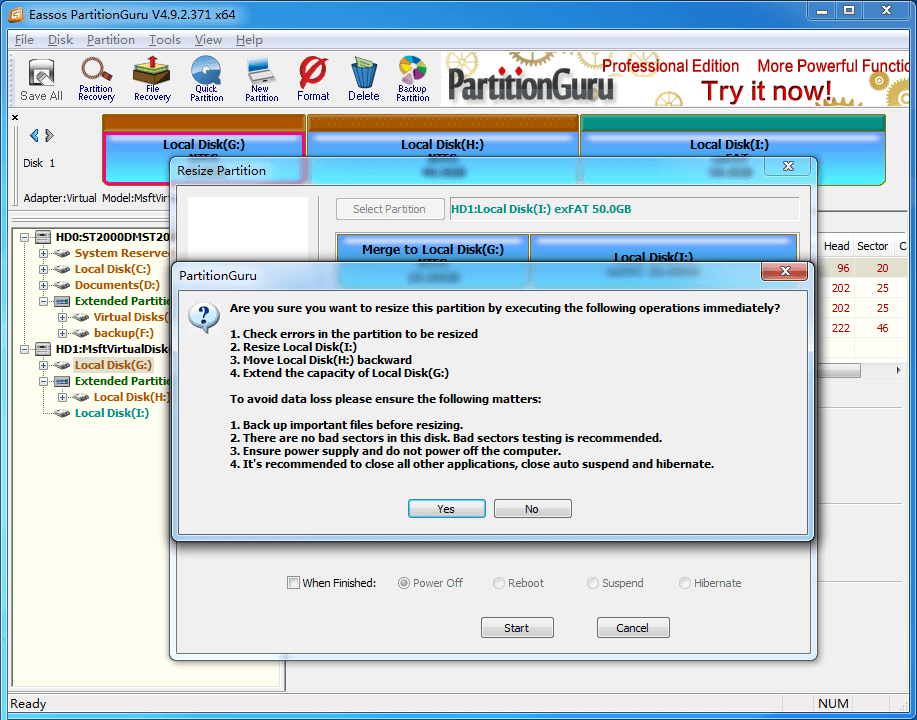This screenshot has height=720, width=917.
Task: Click the partition icon beside Local Disk(I:) in tree
Action: click(x=62, y=413)
